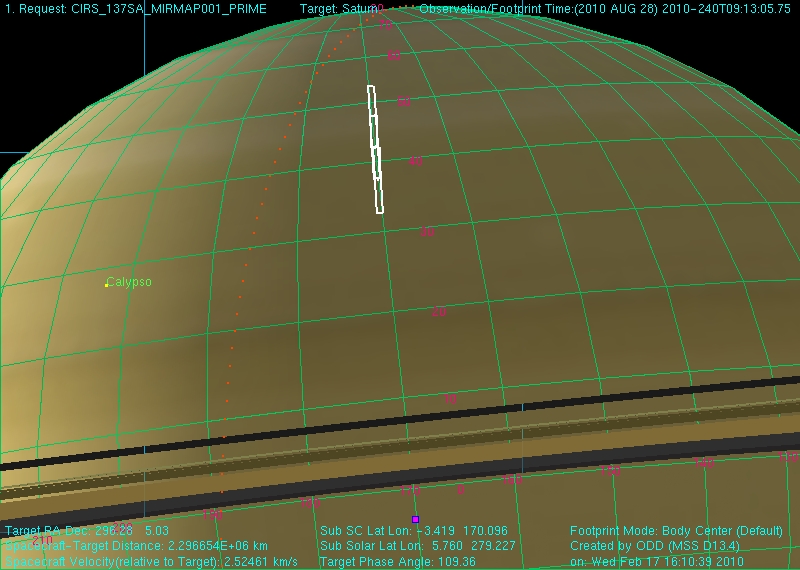The image size is (800, 570).
Task: Click the yellow Calypso moon marker
Action: (106, 285)
